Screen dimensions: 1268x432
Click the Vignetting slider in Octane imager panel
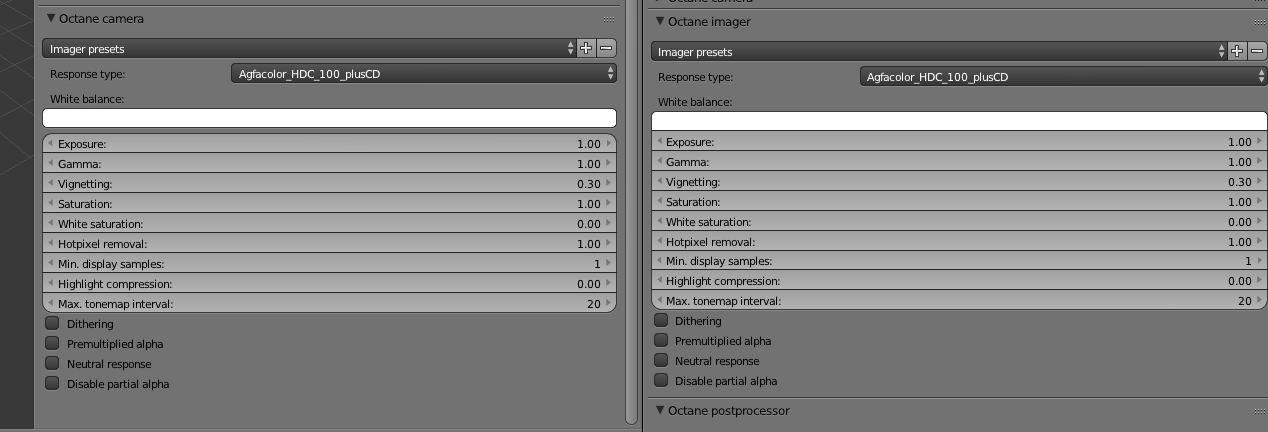(x=959, y=182)
